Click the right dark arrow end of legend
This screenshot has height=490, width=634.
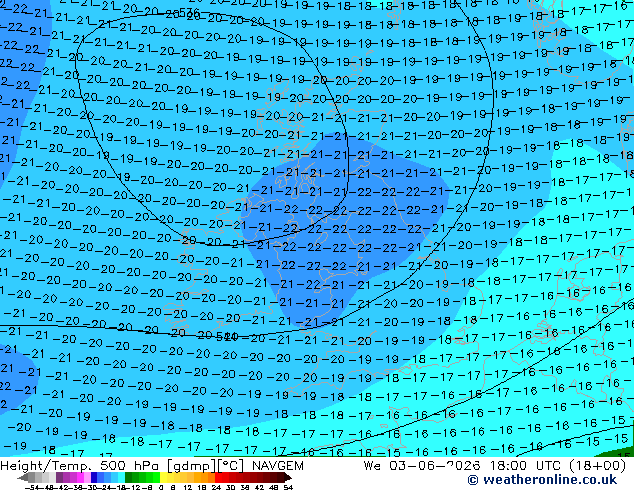(288, 478)
